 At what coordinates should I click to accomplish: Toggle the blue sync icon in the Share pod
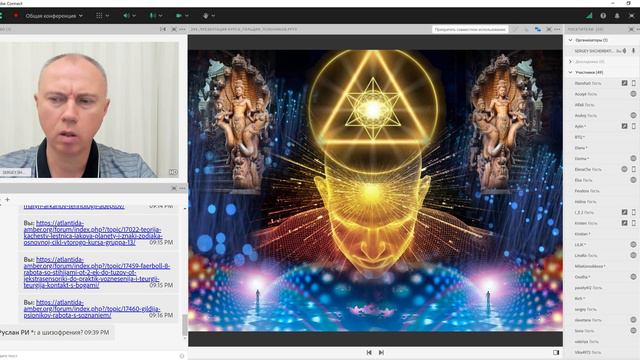538,29
